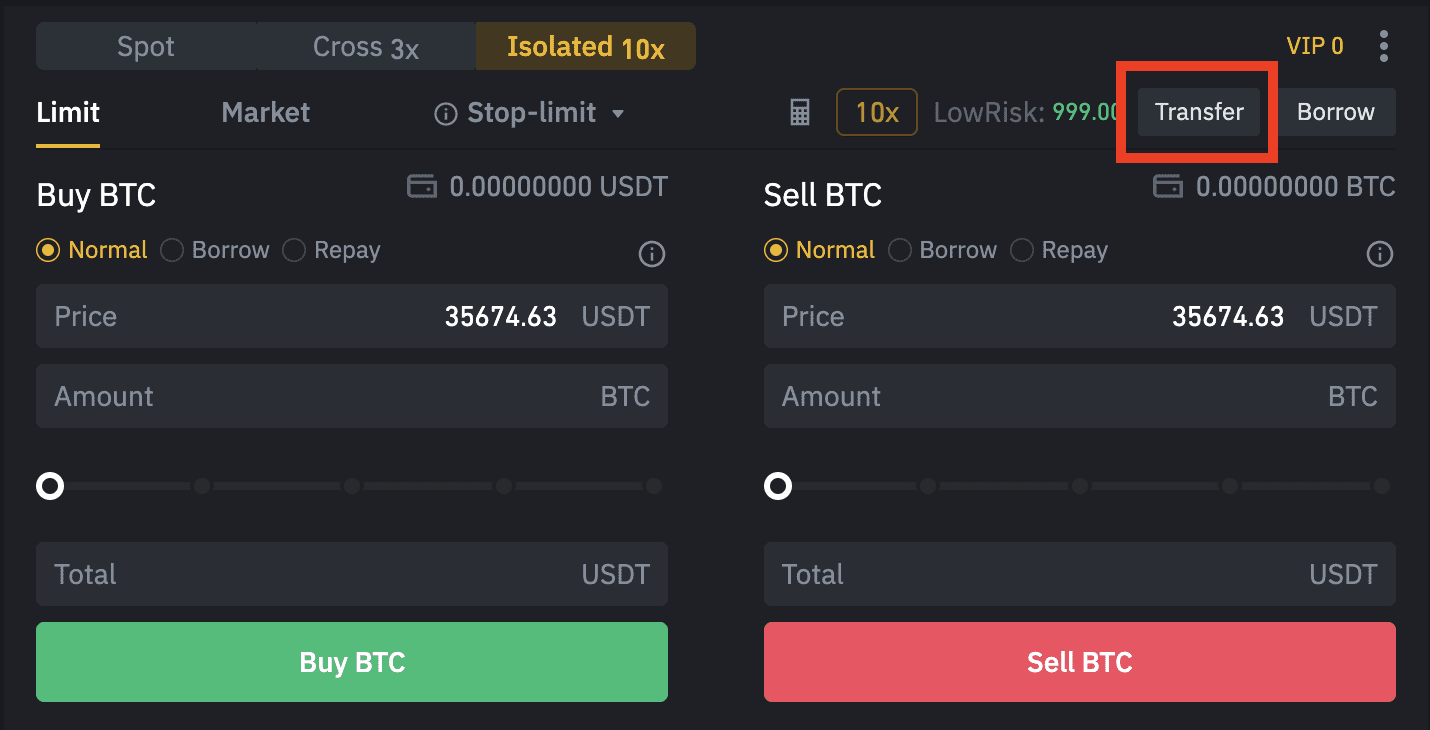The height and width of the screenshot is (730, 1430).
Task: Click the Transfer button
Action: click(x=1199, y=112)
